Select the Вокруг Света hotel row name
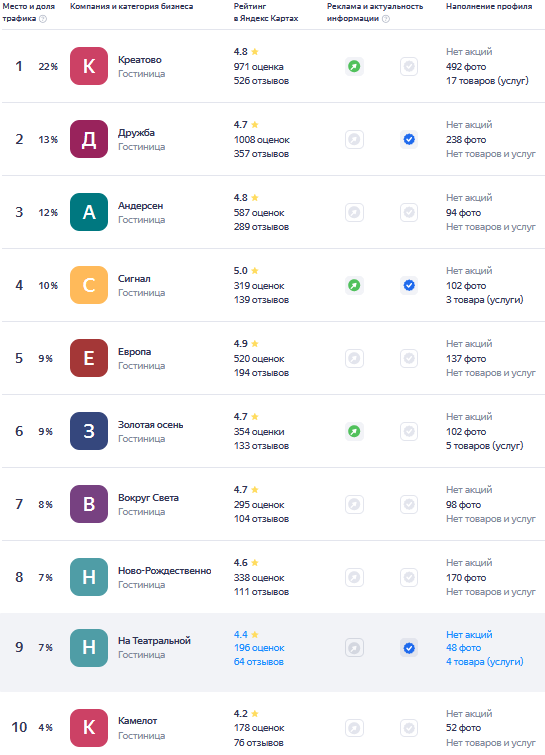545x755 pixels. (148, 498)
